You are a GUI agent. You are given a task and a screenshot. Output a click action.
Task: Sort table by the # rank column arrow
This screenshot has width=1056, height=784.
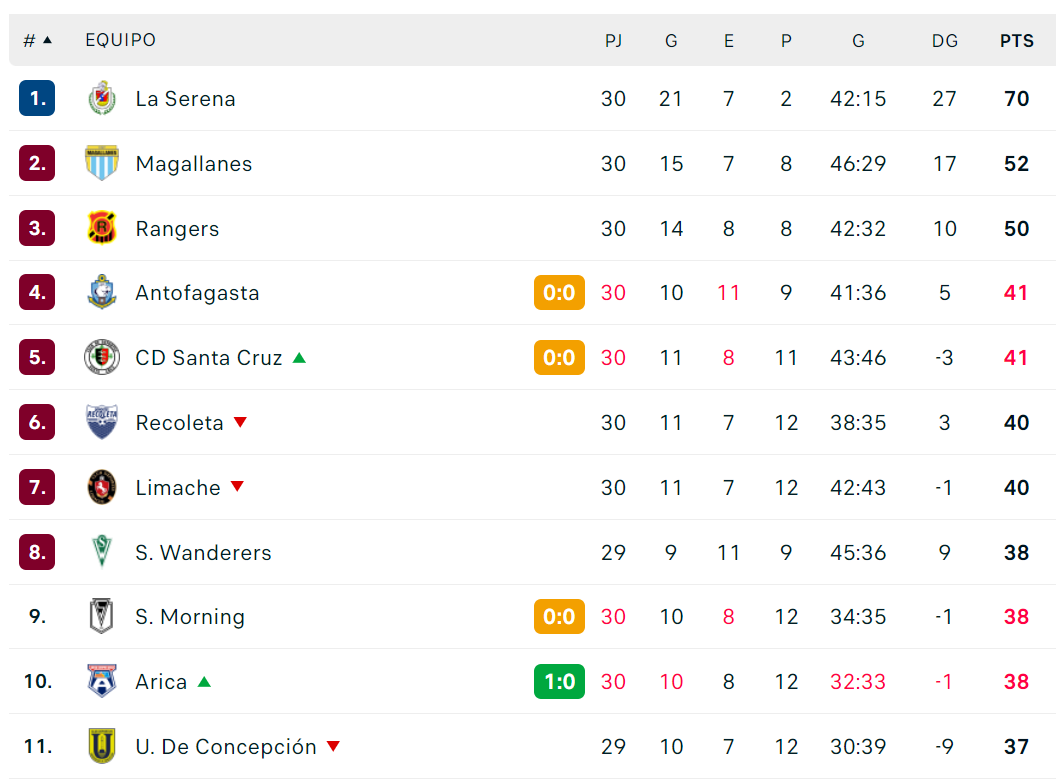[47, 40]
